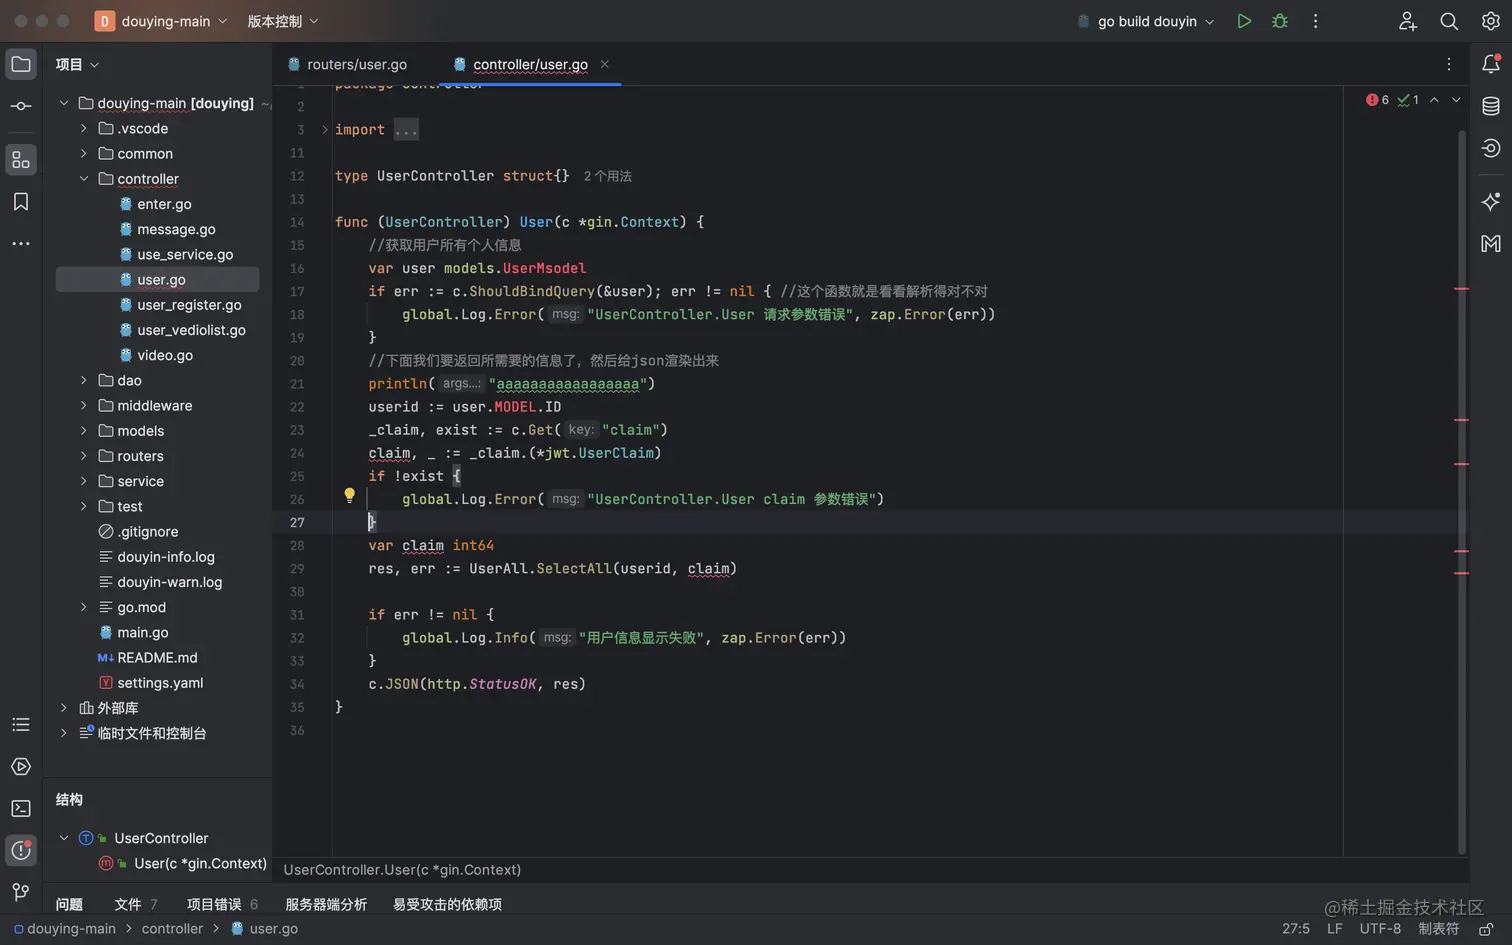
Task: Run the go build douyin configuration
Action: point(1244,21)
